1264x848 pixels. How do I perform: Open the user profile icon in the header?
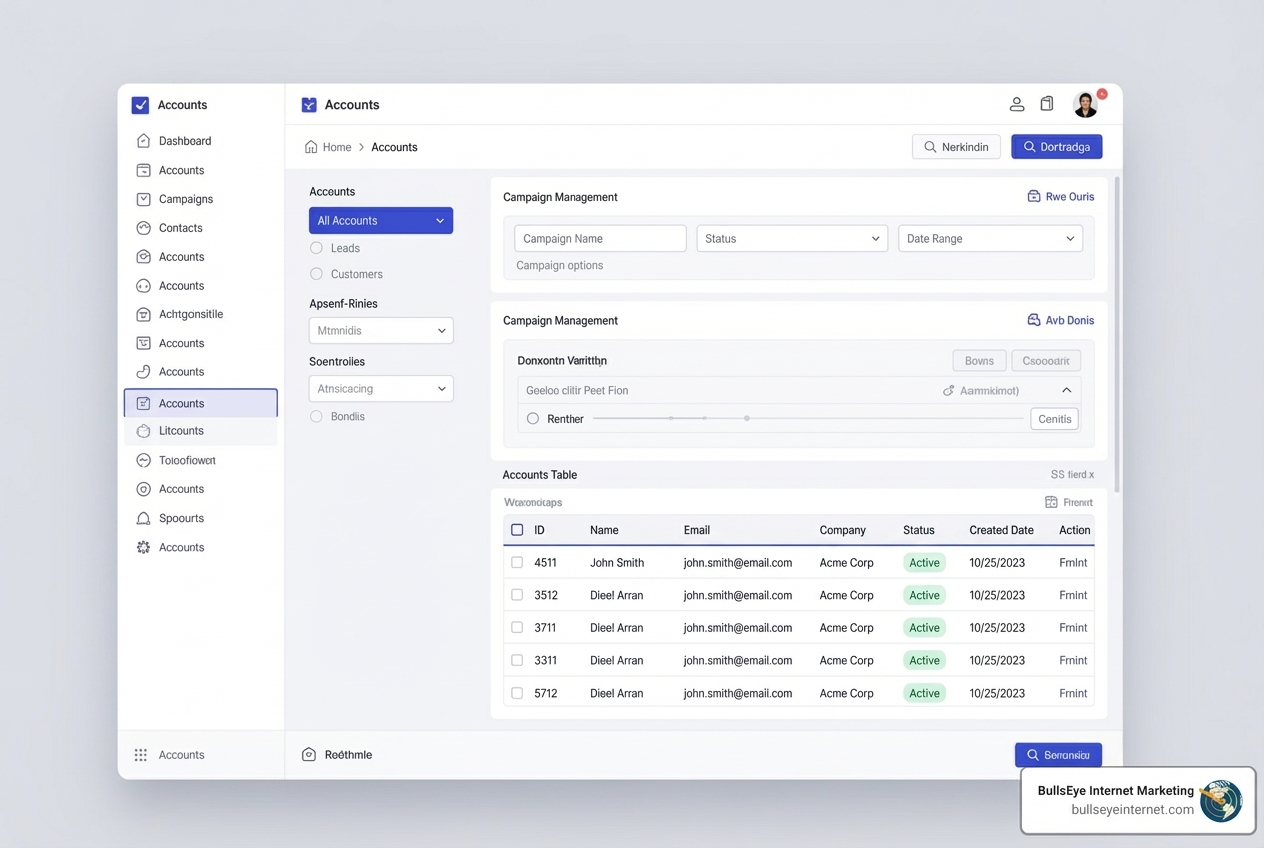1017,103
